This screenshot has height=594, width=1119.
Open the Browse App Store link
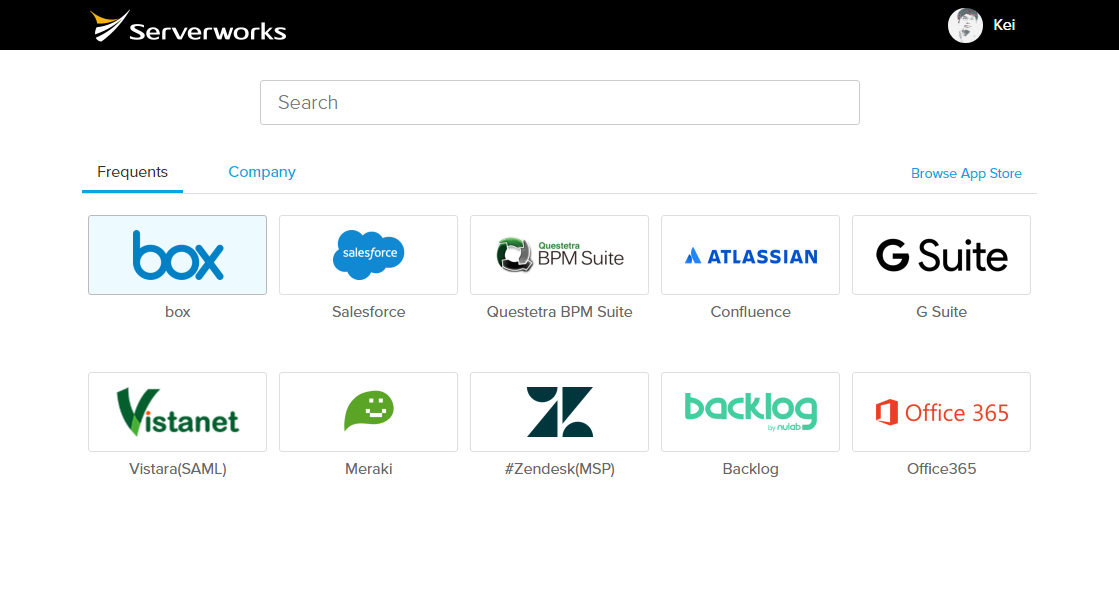coord(966,173)
